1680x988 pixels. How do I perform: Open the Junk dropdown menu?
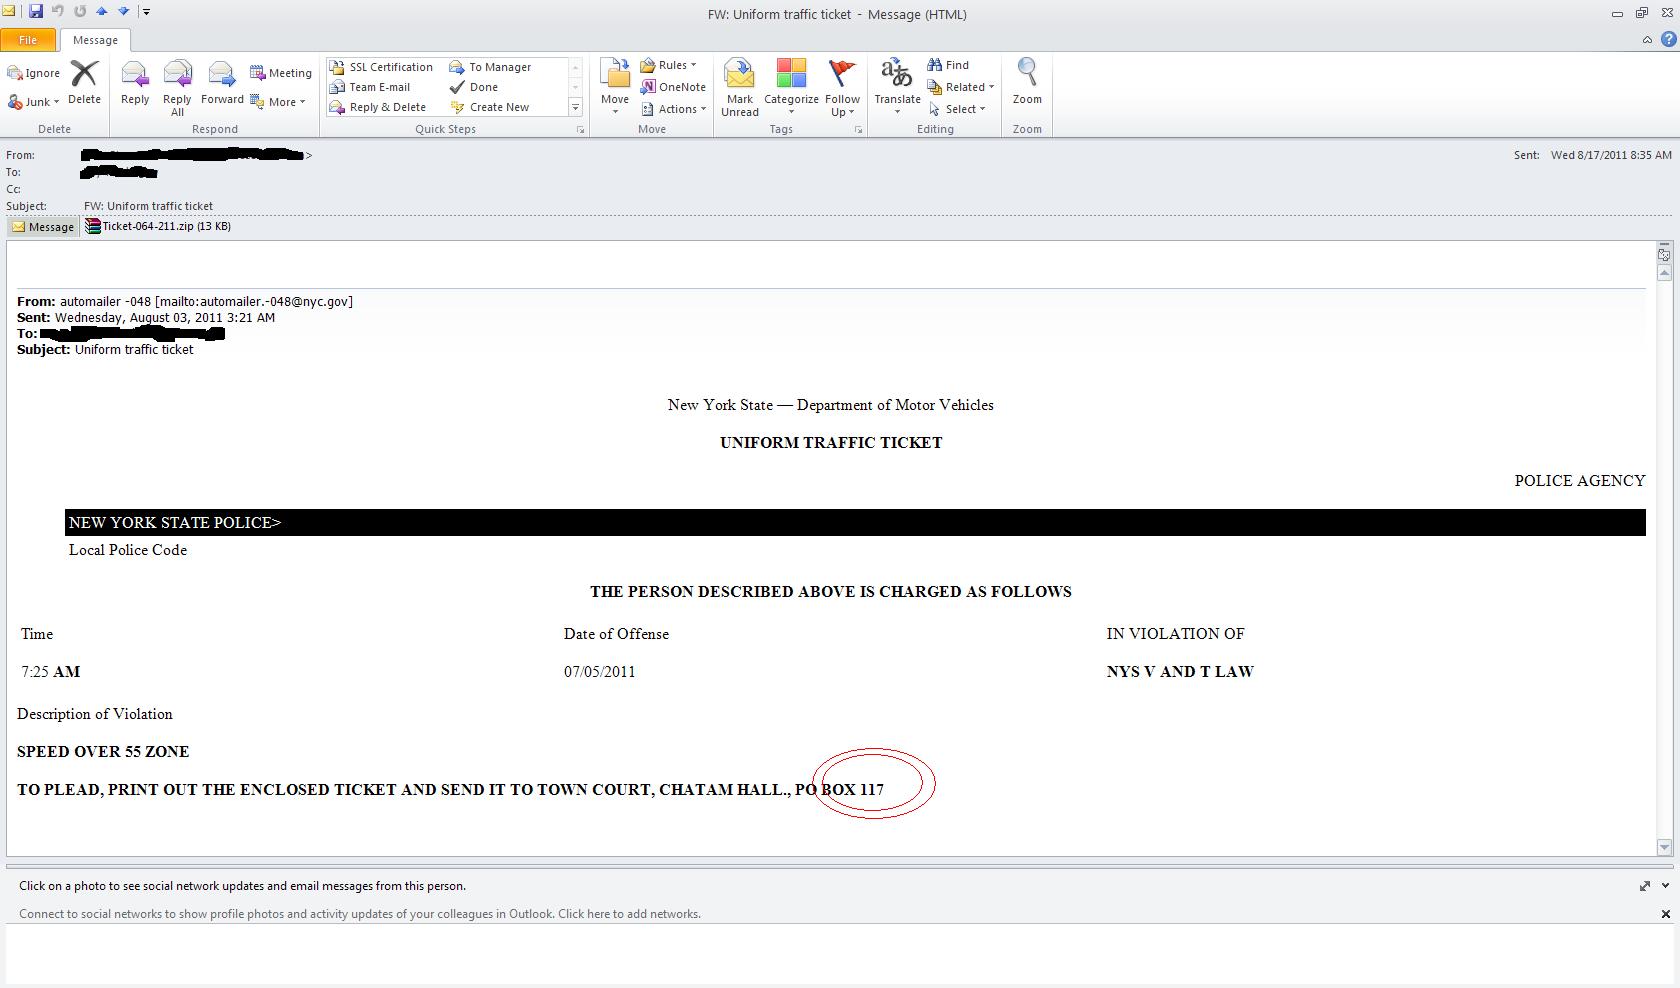click(34, 102)
